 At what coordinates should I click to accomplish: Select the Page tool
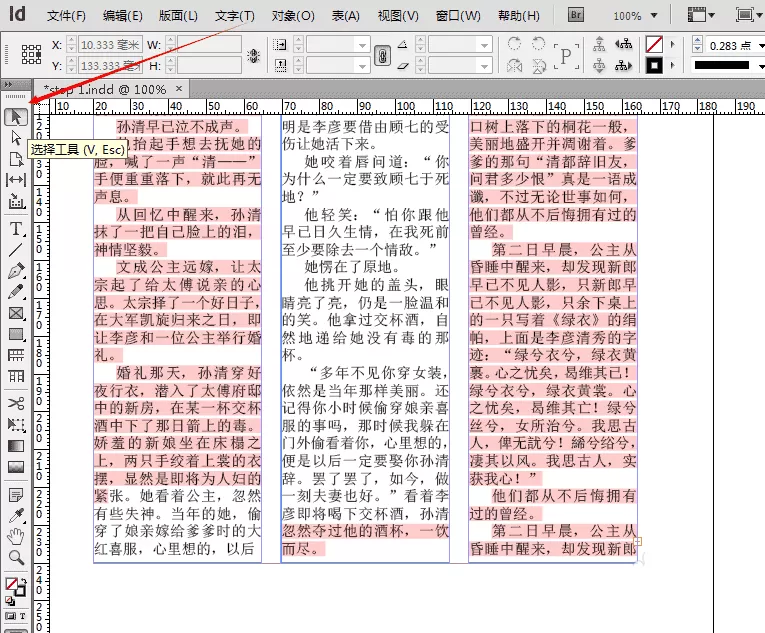pyautogui.click(x=16, y=159)
